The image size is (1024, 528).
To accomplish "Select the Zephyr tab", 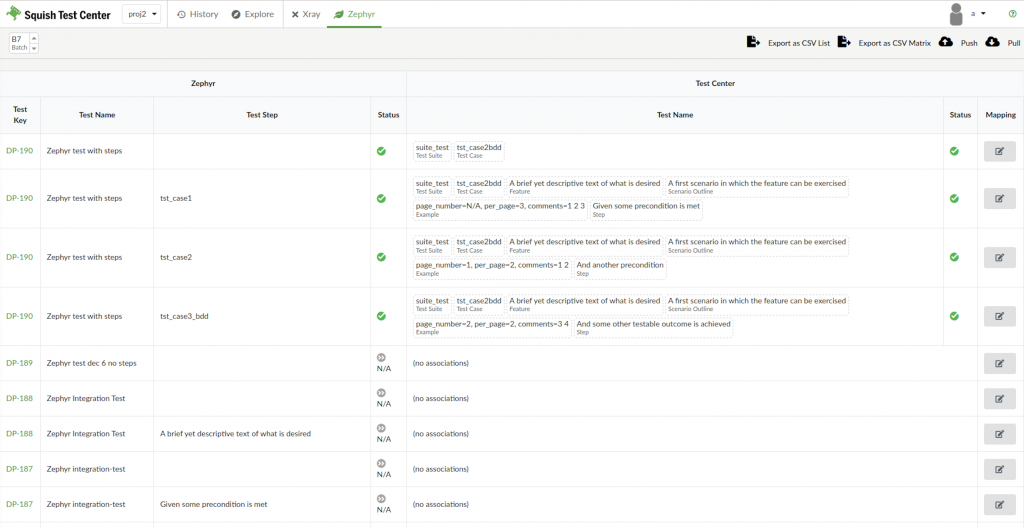I will coord(355,14).
